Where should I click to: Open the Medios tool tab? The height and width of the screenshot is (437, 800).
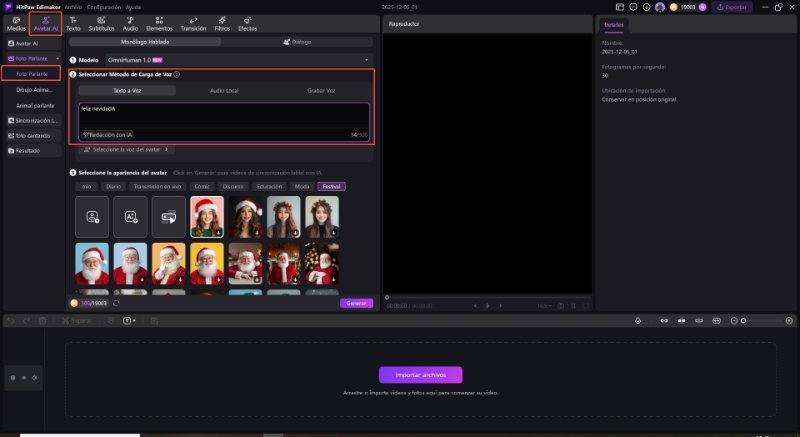coord(16,24)
